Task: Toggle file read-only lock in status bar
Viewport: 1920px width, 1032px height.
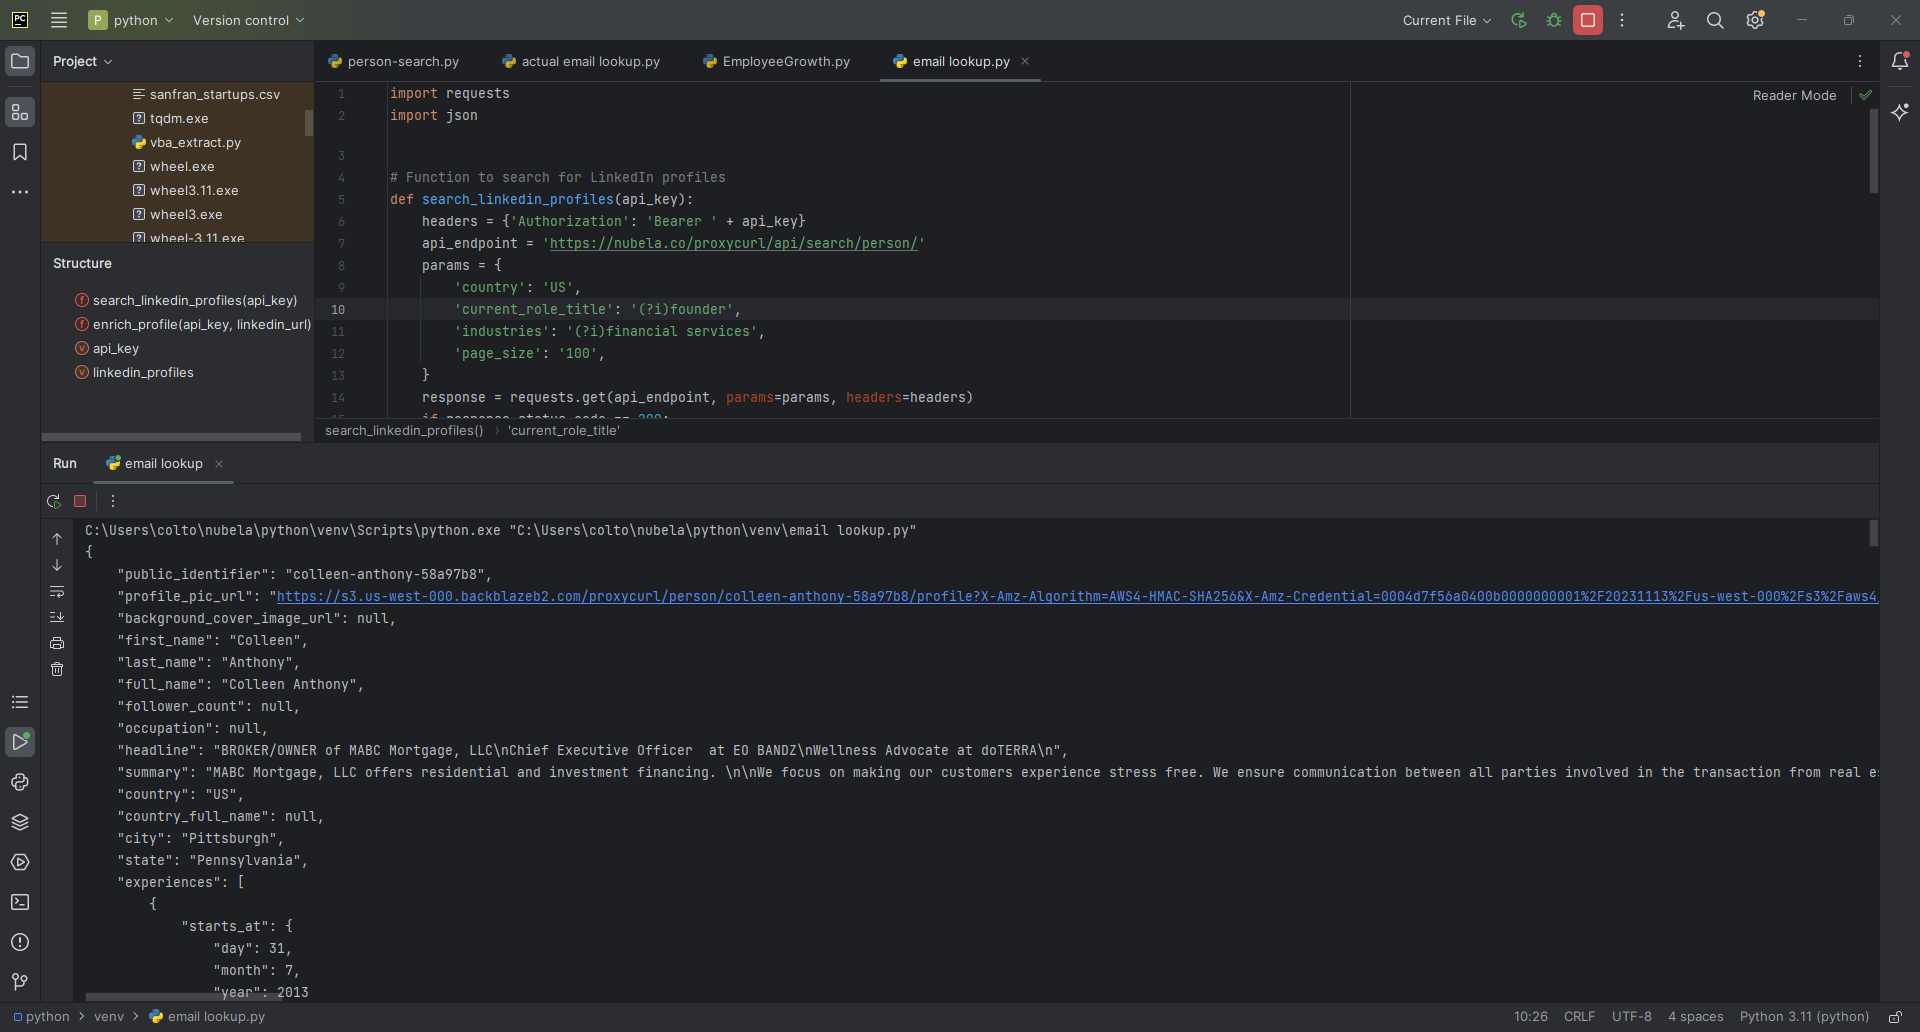Action: pyautogui.click(x=1895, y=1017)
